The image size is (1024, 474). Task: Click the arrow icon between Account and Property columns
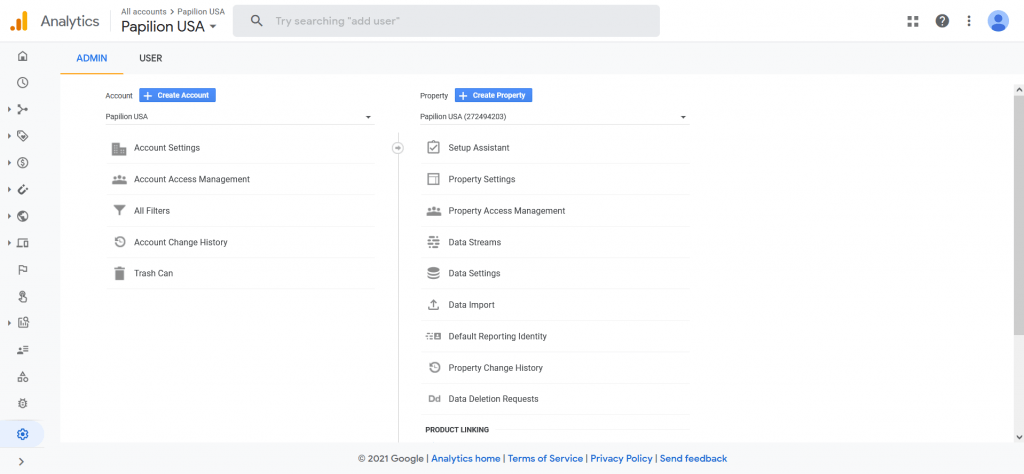[398, 148]
